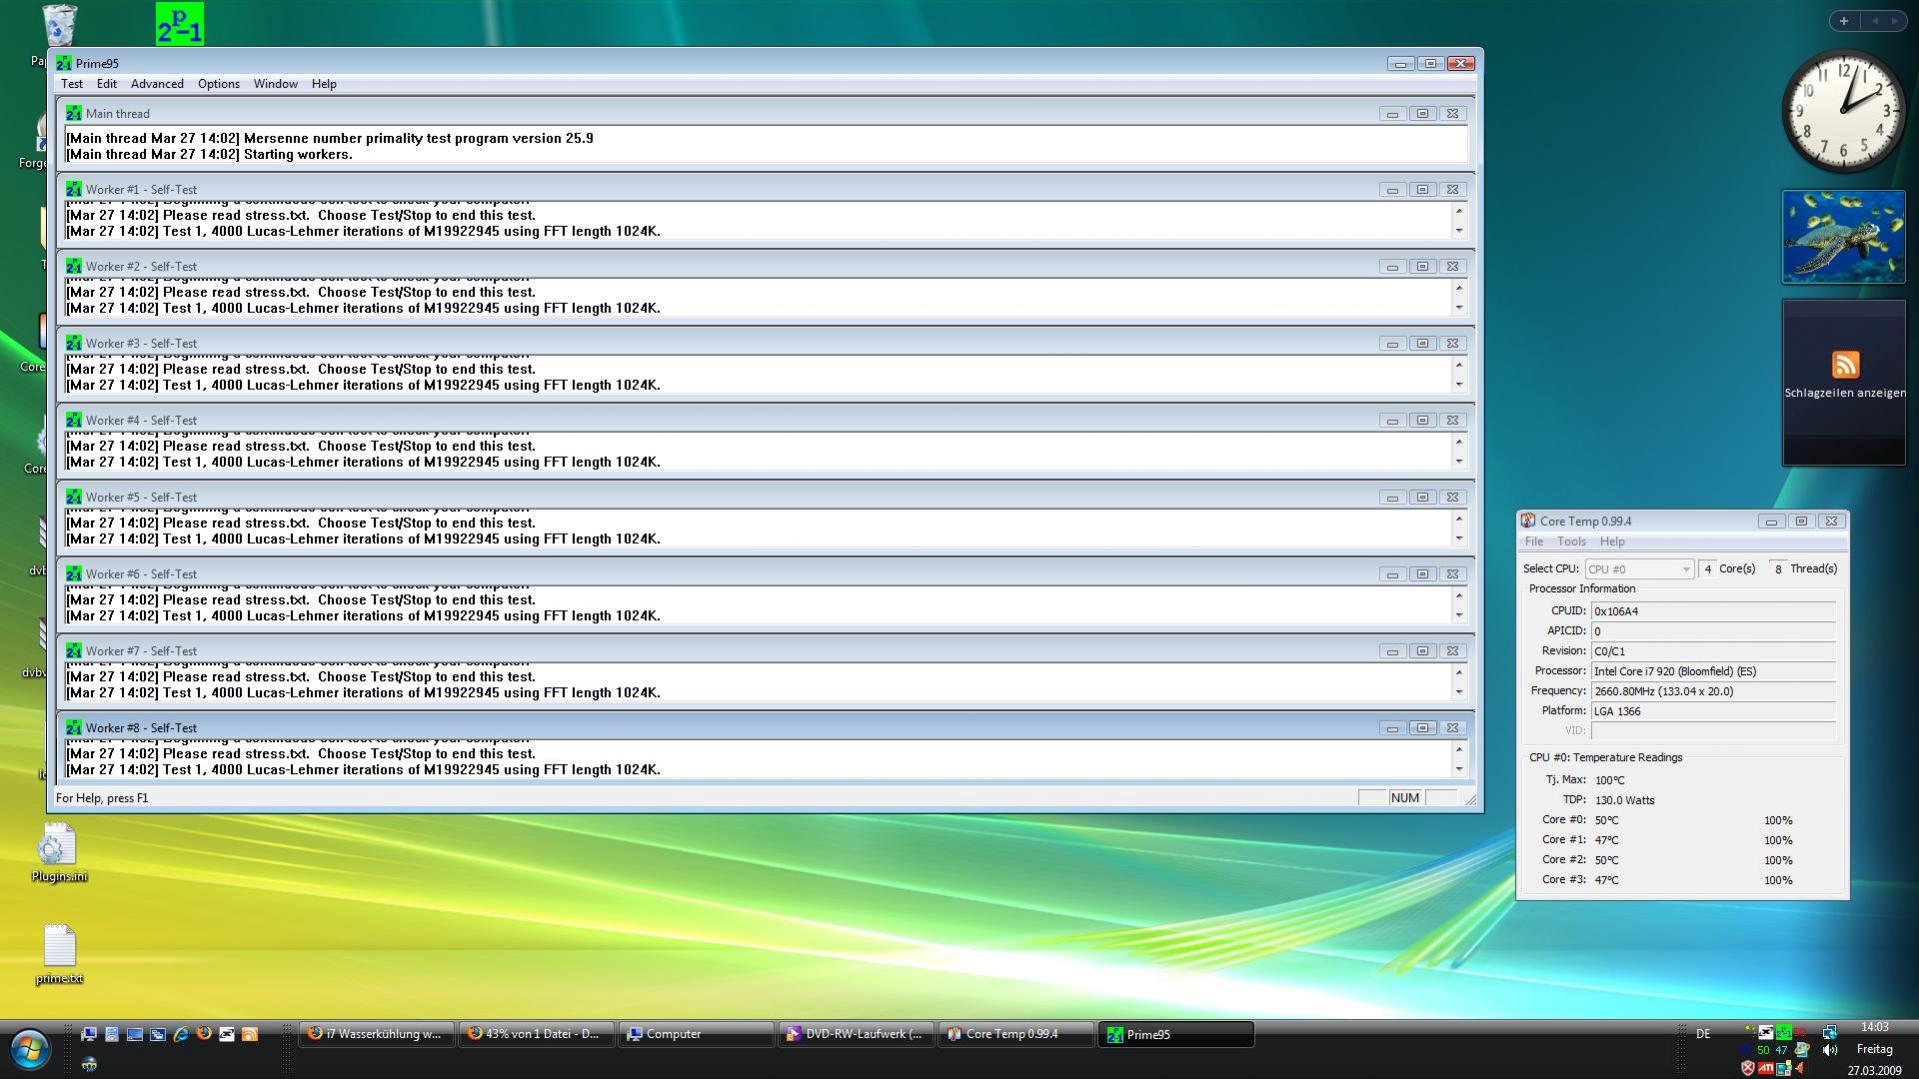
Task: Open the volume control in system tray
Action: 1830,1050
